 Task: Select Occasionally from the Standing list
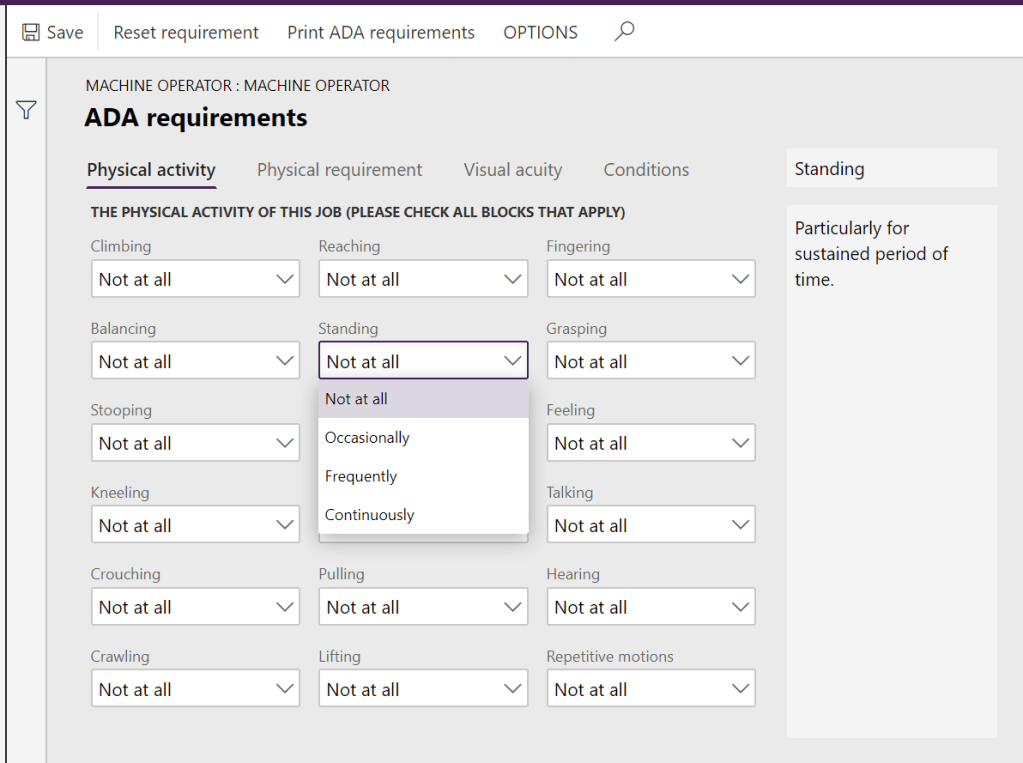[x=367, y=438]
